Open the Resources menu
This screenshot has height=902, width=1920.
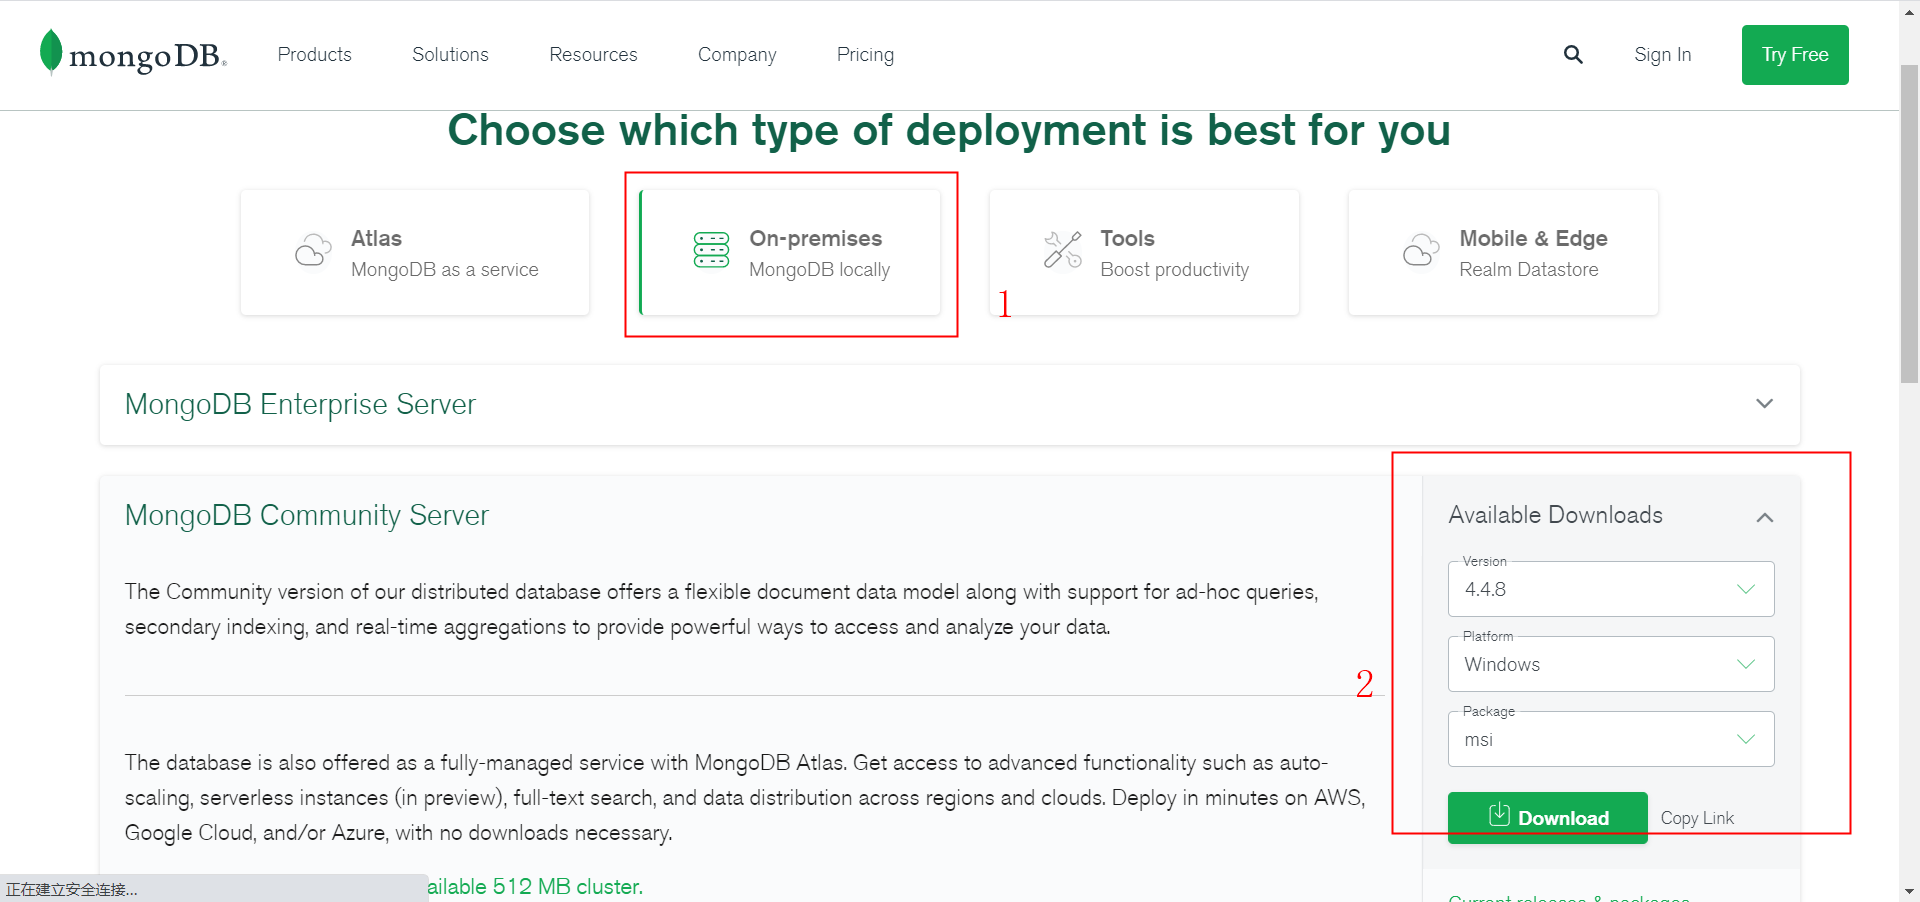[593, 55]
